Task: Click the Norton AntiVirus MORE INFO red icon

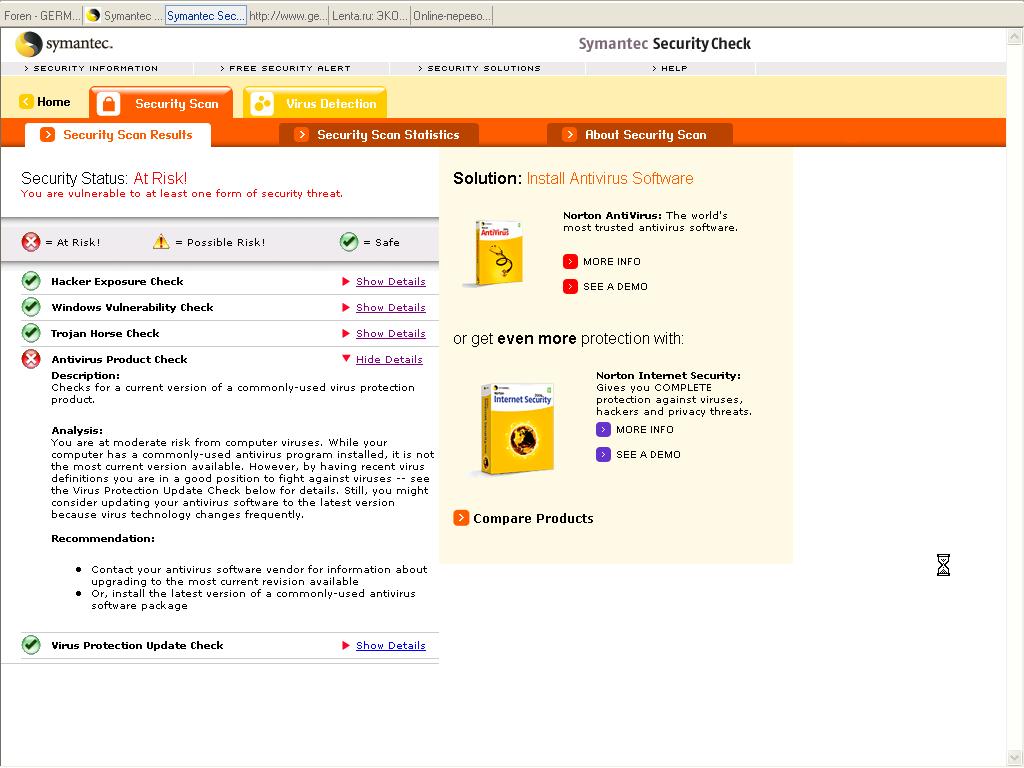Action: pyautogui.click(x=570, y=261)
